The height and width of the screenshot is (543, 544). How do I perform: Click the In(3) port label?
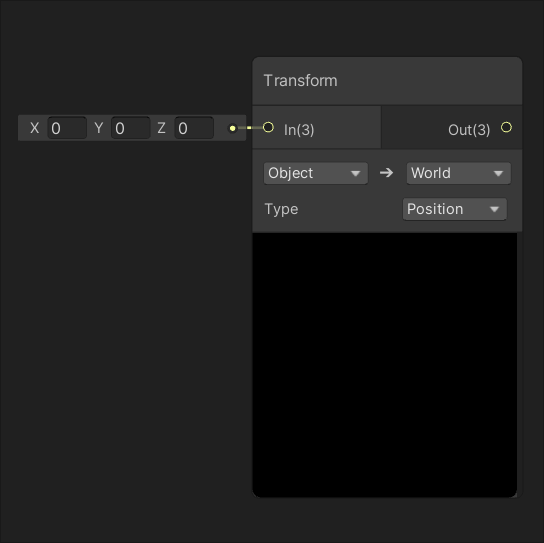[x=299, y=130]
